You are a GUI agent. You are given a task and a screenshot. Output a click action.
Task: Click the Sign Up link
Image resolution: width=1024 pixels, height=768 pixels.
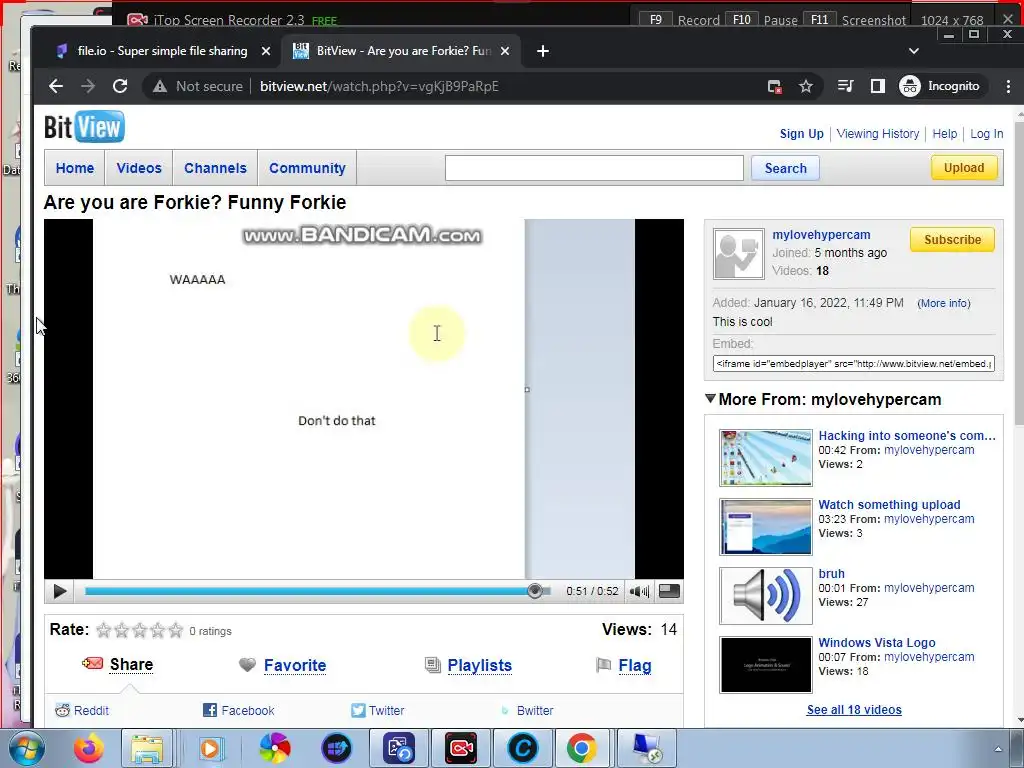click(x=801, y=133)
